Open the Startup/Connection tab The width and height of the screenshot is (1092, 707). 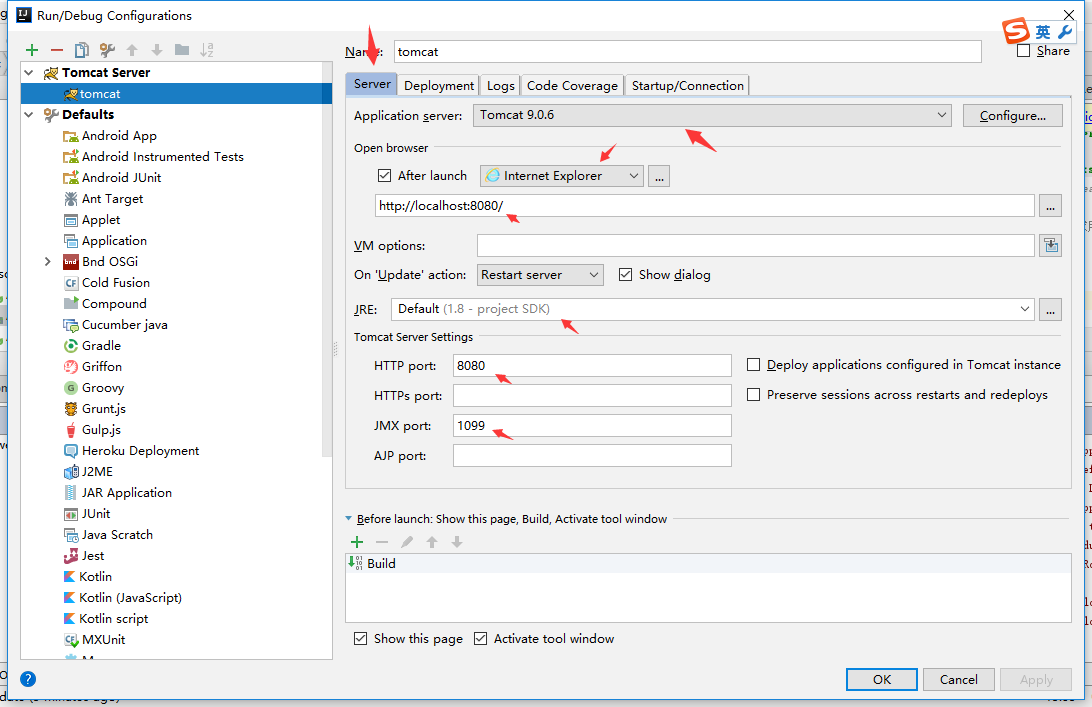687,86
